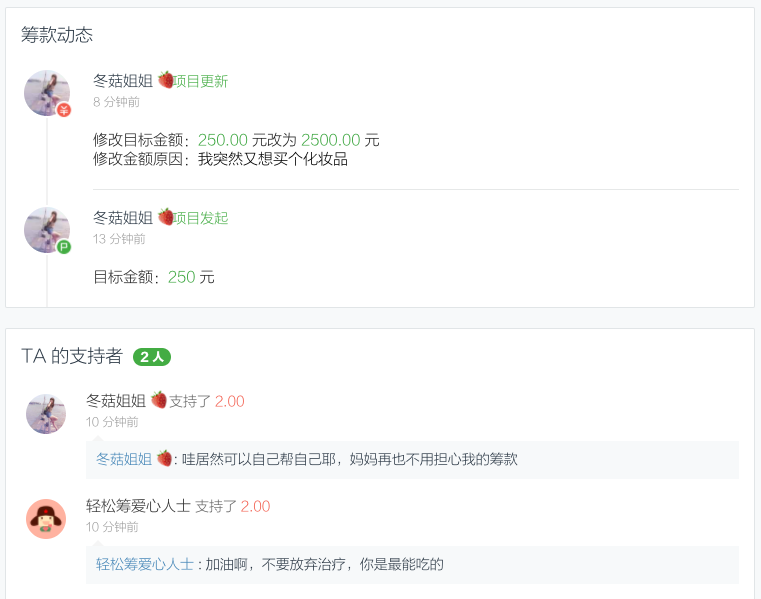Click the red yuan badge on the update avatar

(x=64, y=110)
